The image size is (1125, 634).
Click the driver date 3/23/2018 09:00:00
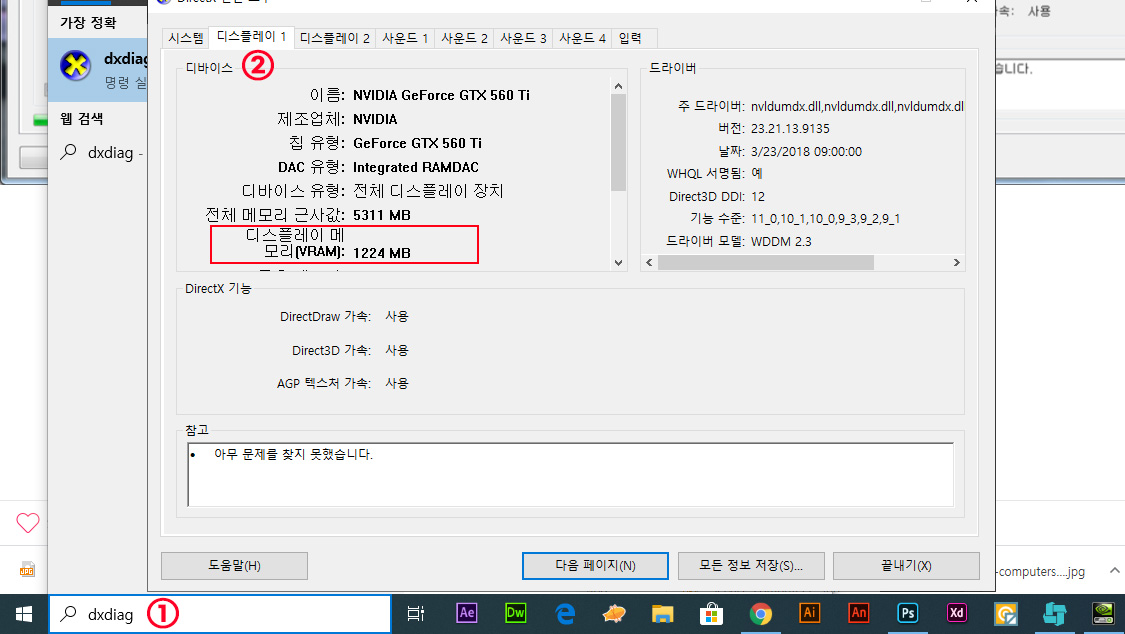806,152
